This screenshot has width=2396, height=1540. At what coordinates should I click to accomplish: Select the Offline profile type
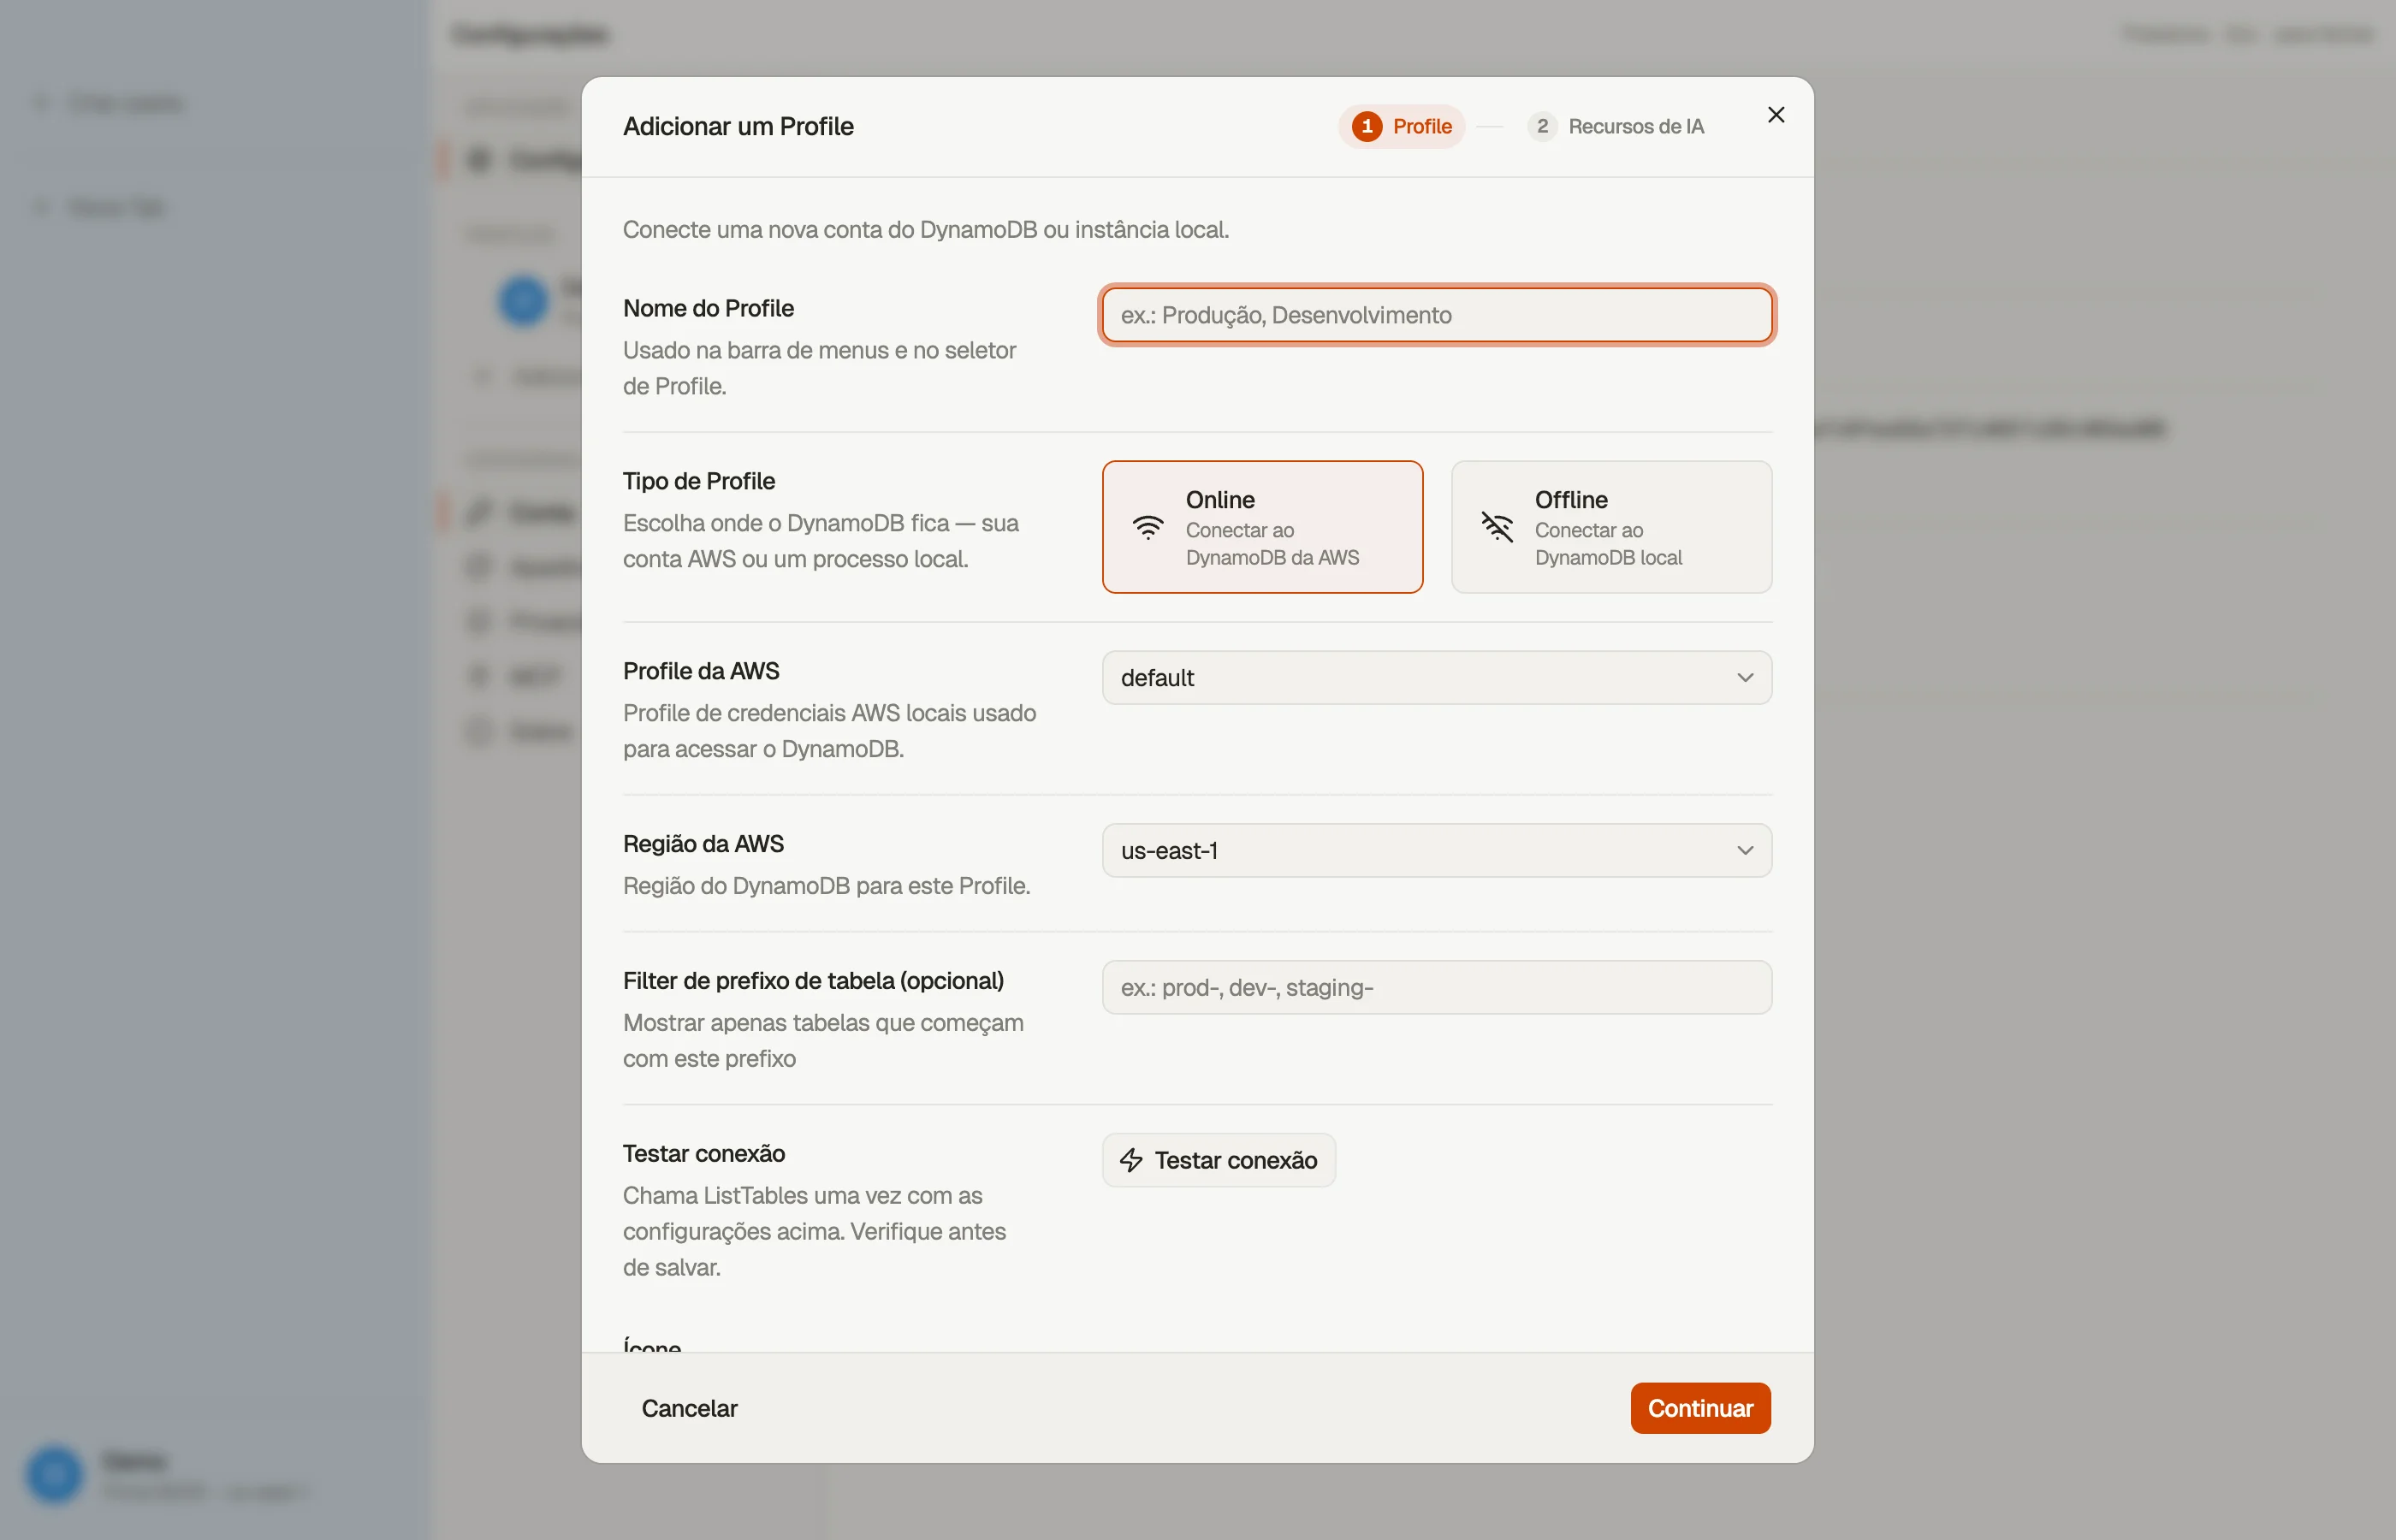[1611, 527]
